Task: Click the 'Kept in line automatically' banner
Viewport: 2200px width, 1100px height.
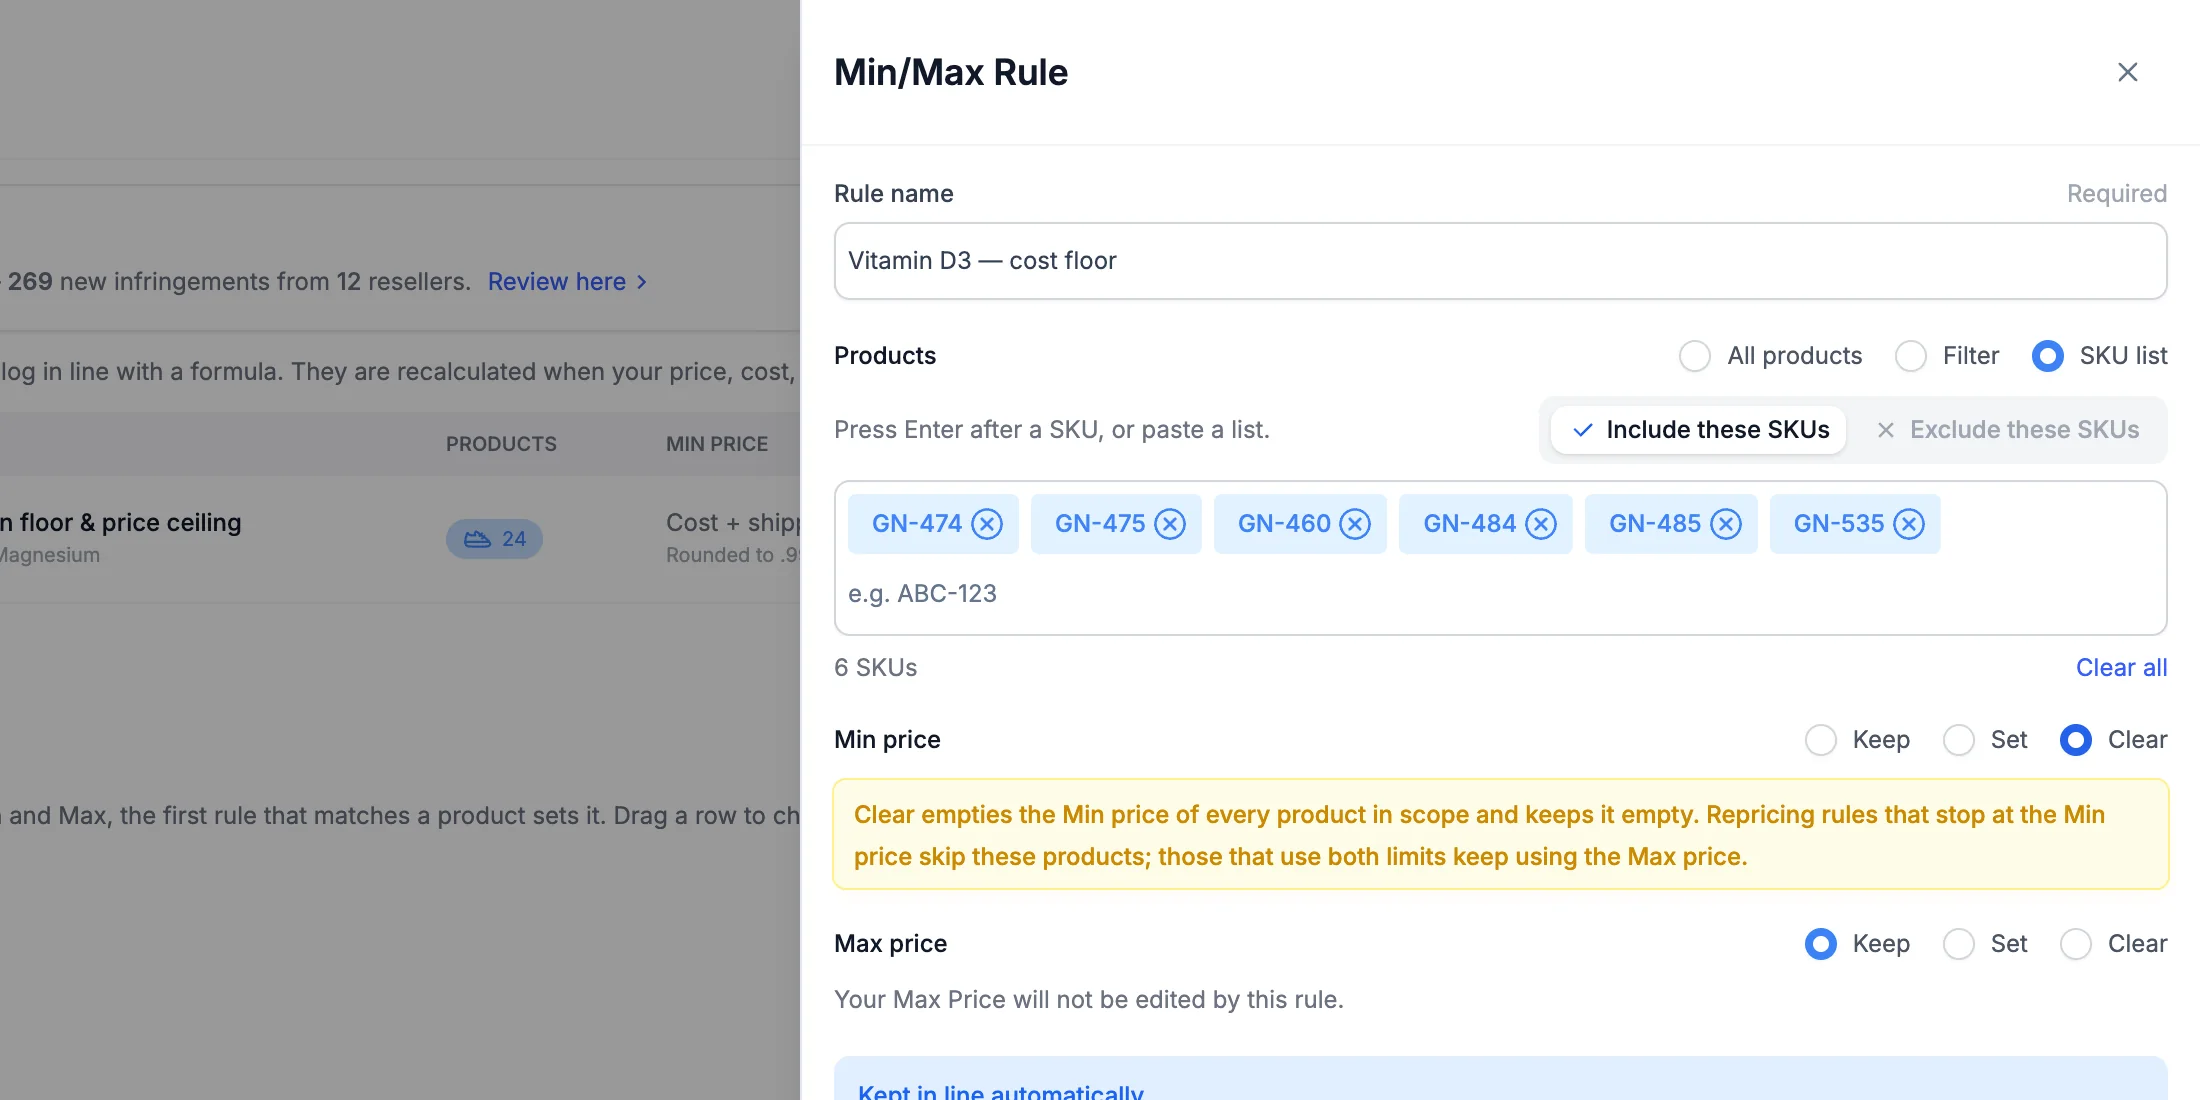Action: pos(1500,1080)
